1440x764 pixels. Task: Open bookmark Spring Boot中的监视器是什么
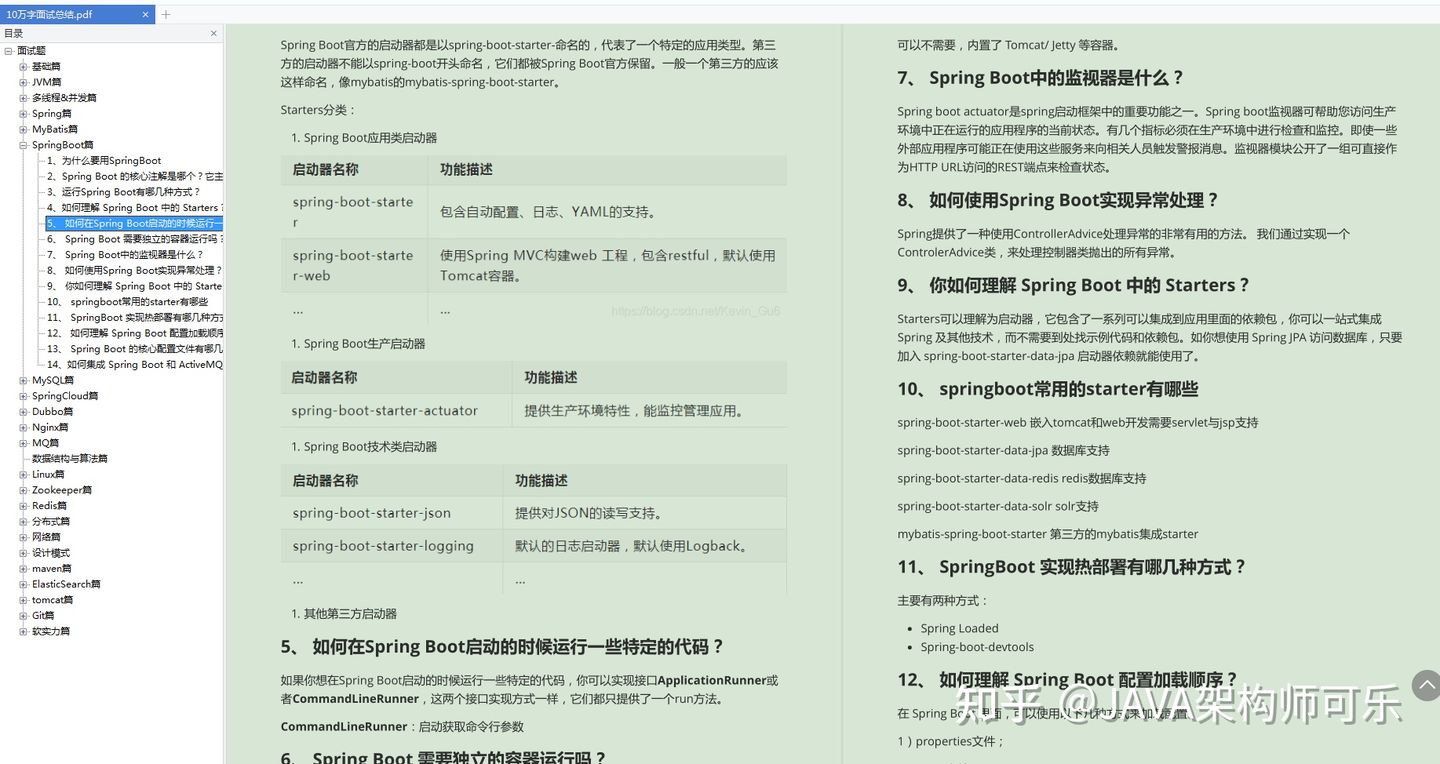tap(126, 254)
